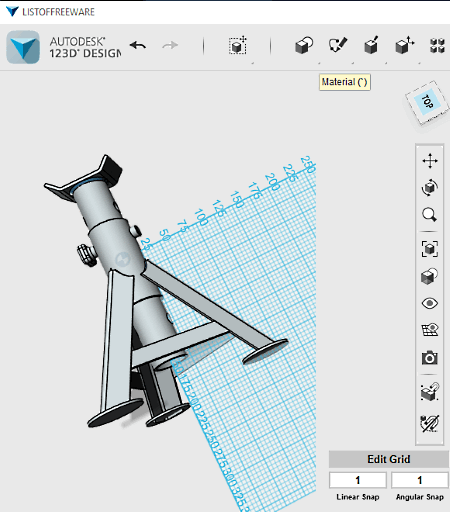This screenshot has height=512, width=450.
Task: Expand the Modify dropdown arrow
Action: pos(419,63)
